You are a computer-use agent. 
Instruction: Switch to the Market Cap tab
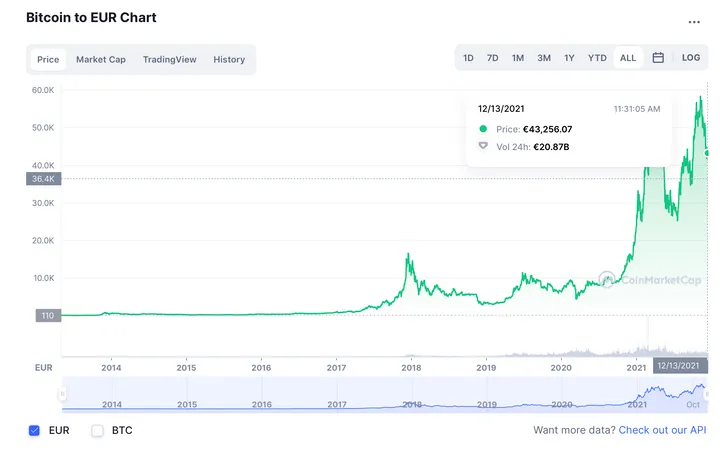(x=101, y=59)
